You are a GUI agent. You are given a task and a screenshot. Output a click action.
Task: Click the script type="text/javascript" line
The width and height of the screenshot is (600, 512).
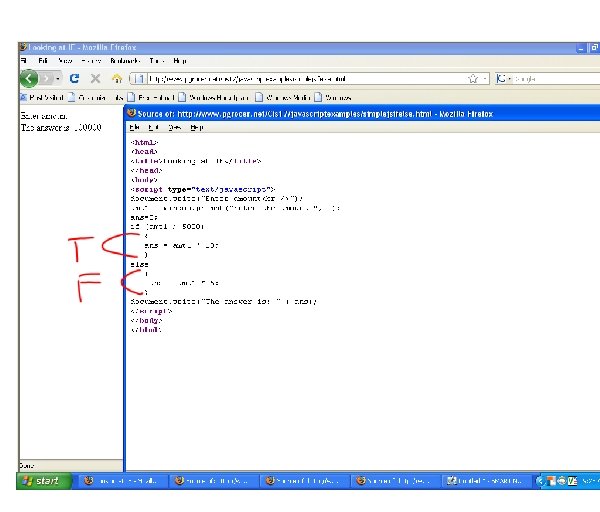coord(202,189)
